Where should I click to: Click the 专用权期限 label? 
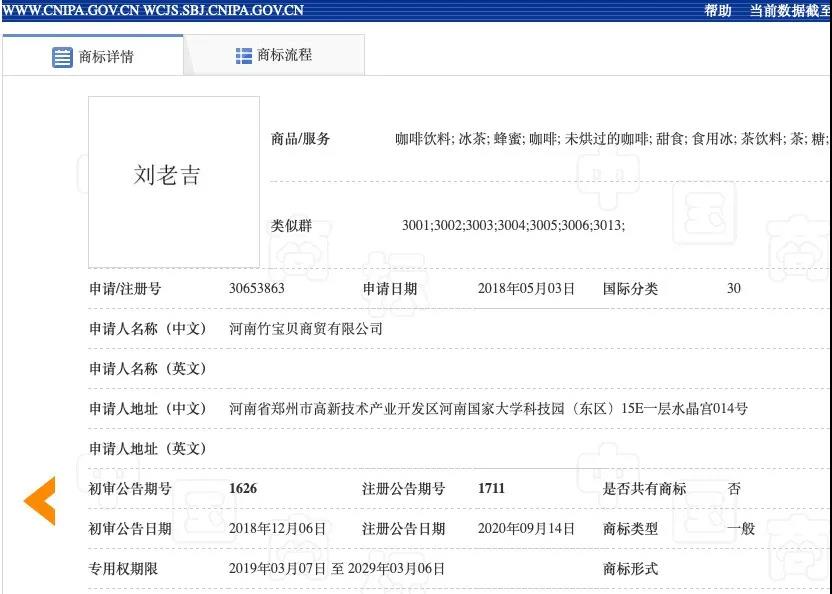pos(123,569)
